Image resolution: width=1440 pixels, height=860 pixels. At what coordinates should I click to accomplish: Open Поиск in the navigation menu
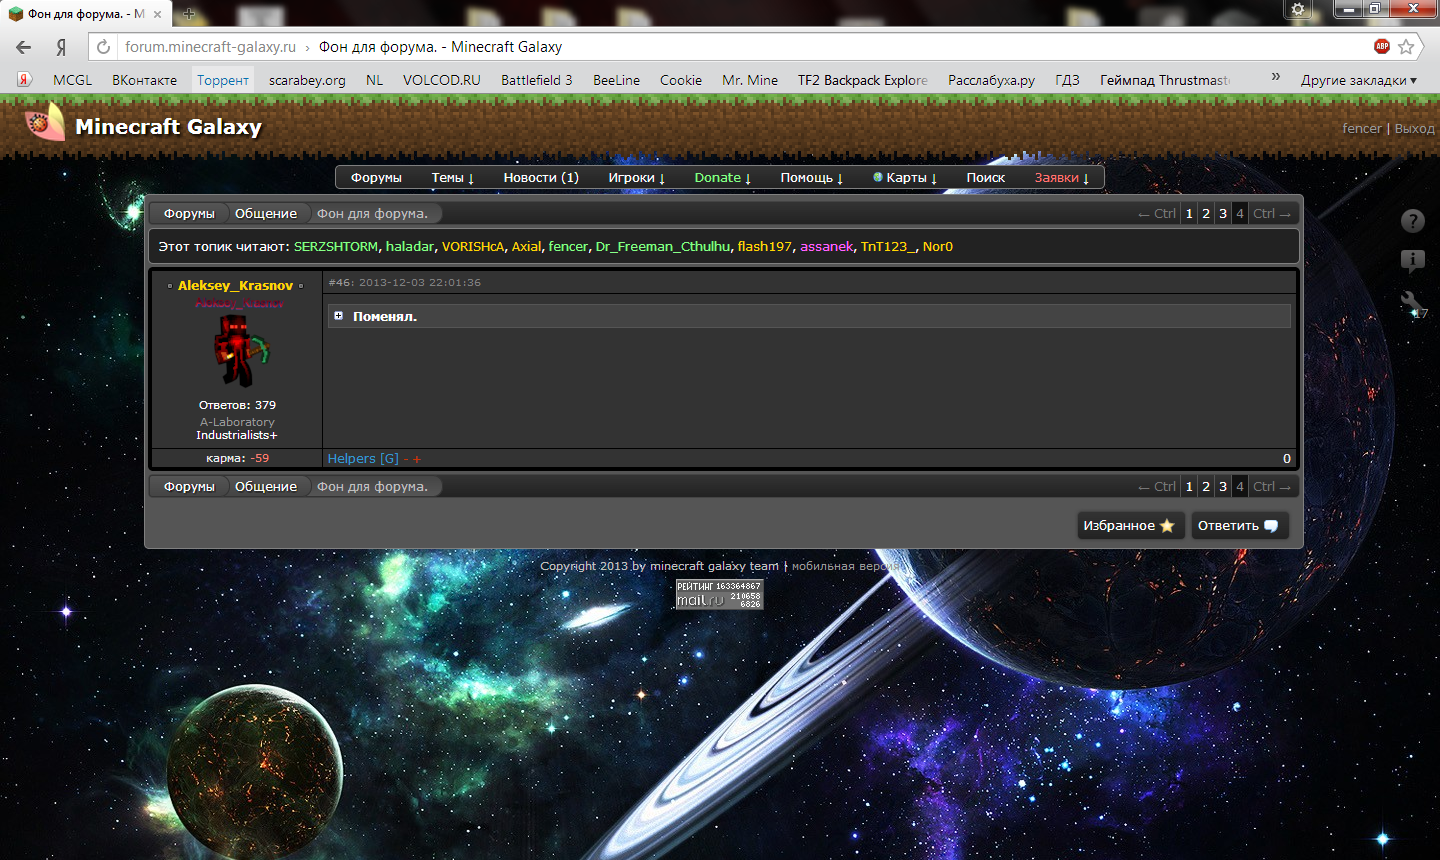pos(985,178)
